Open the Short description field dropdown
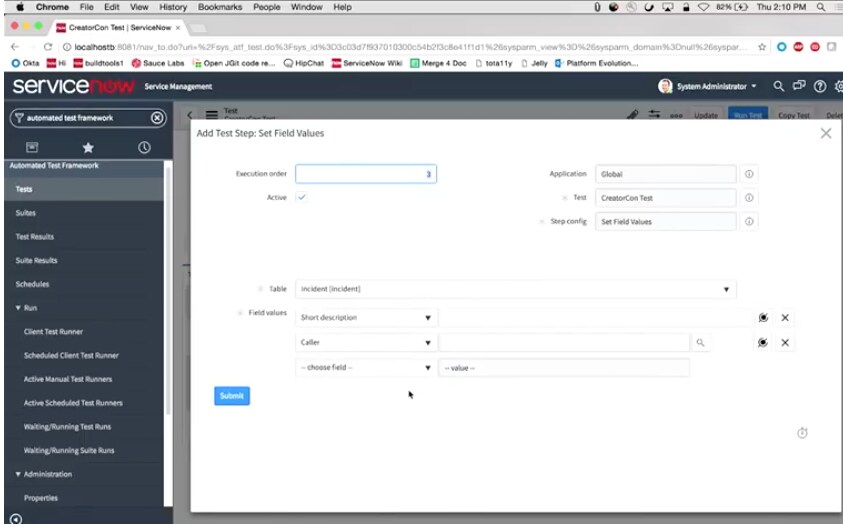The width and height of the screenshot is (843, 525). pyautogui.click(x=365, y=318)
